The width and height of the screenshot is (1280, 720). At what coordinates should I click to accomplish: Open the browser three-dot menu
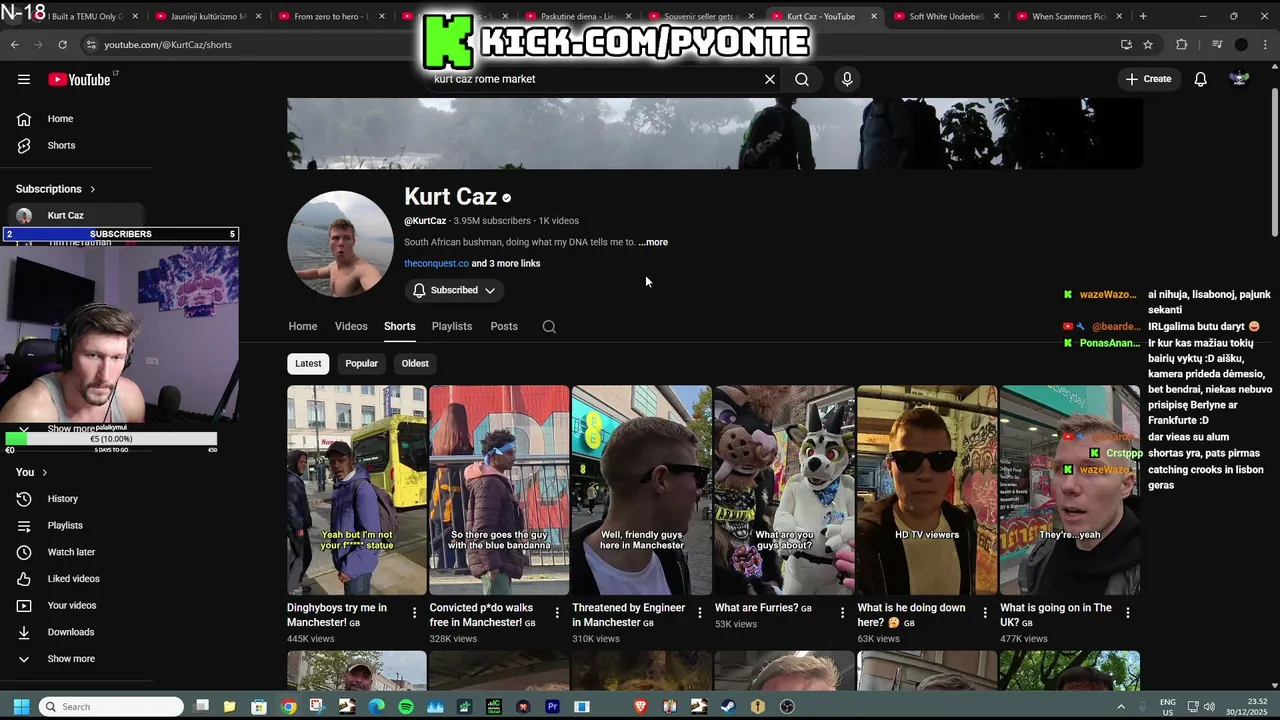(1266, 45)
